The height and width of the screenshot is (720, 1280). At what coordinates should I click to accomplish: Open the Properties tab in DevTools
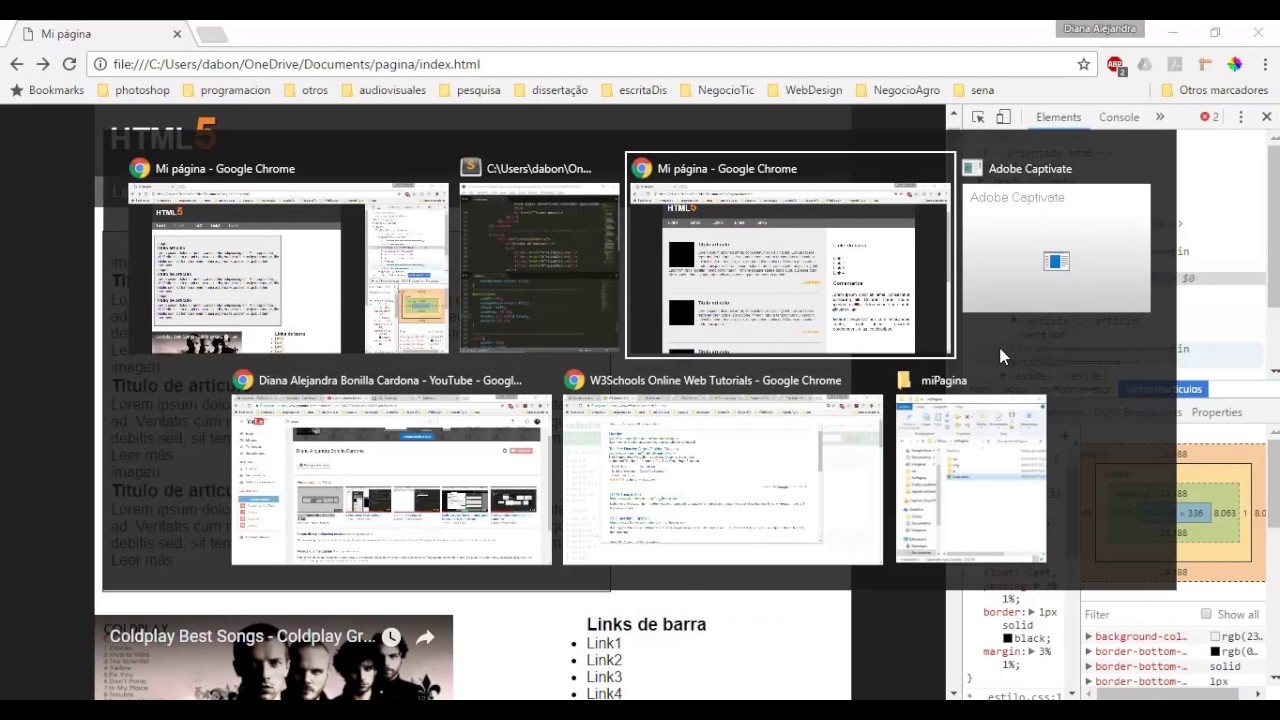tap(1216, 412)
